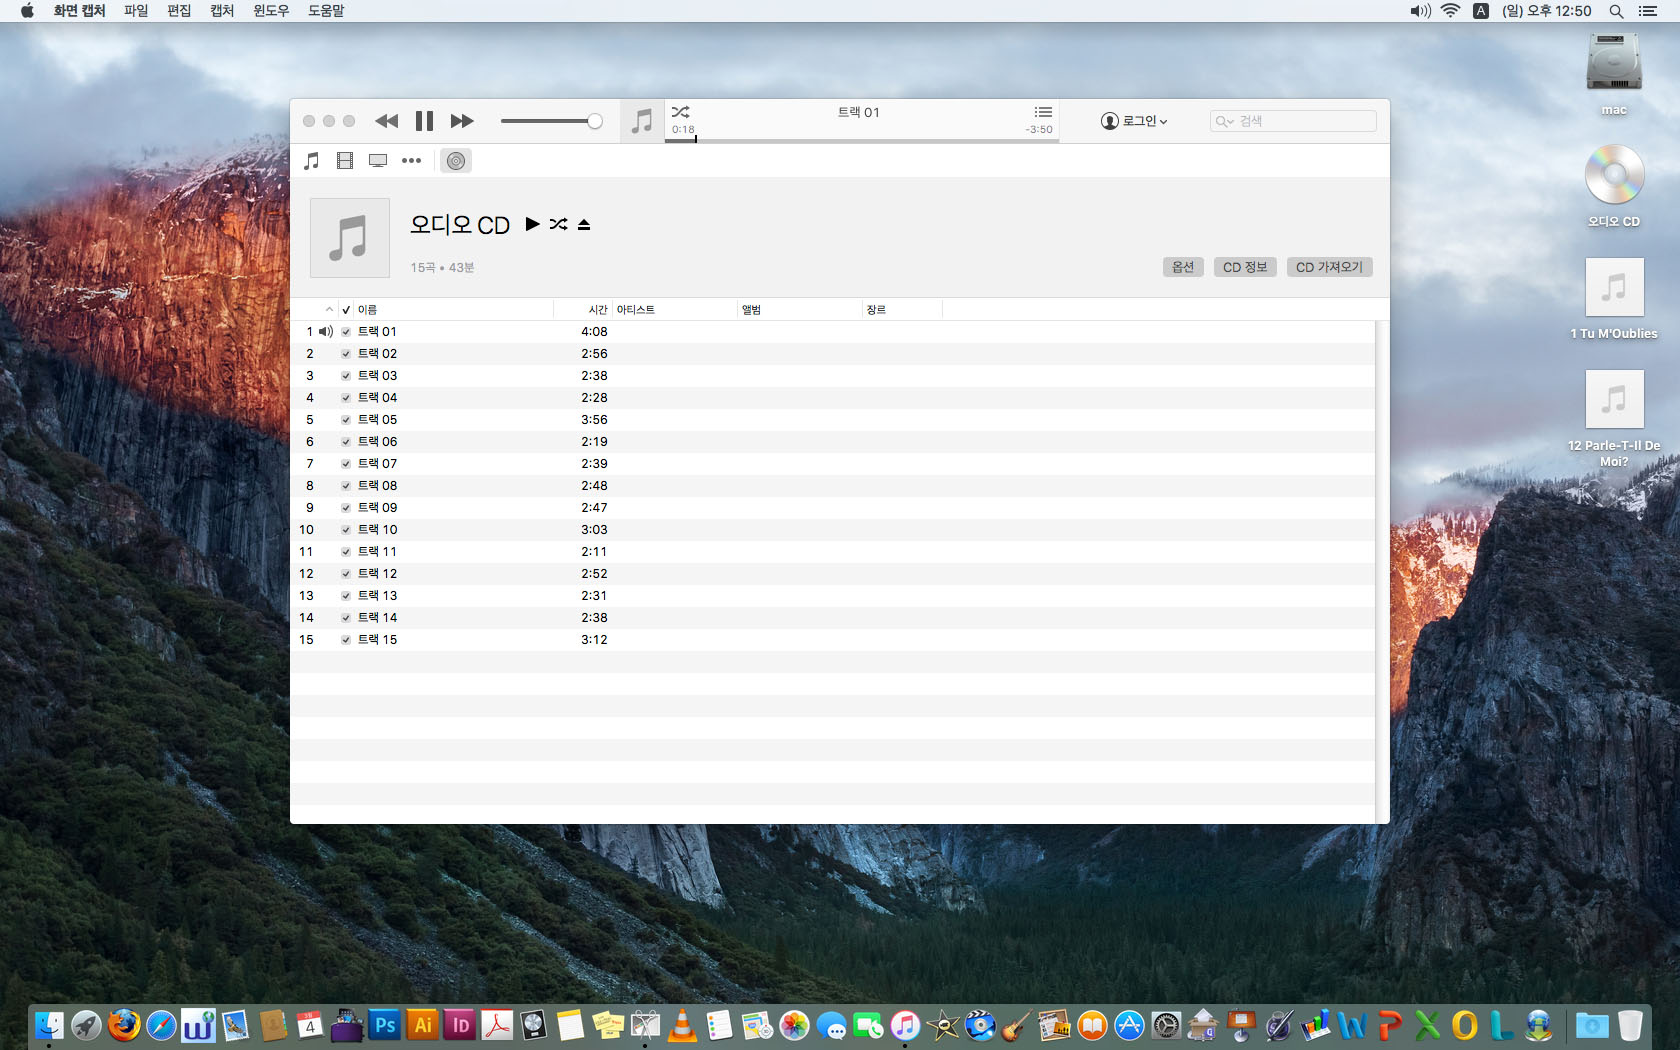Switch to the Movies library icon
1680x1050 pixels.
pos(345,161)
